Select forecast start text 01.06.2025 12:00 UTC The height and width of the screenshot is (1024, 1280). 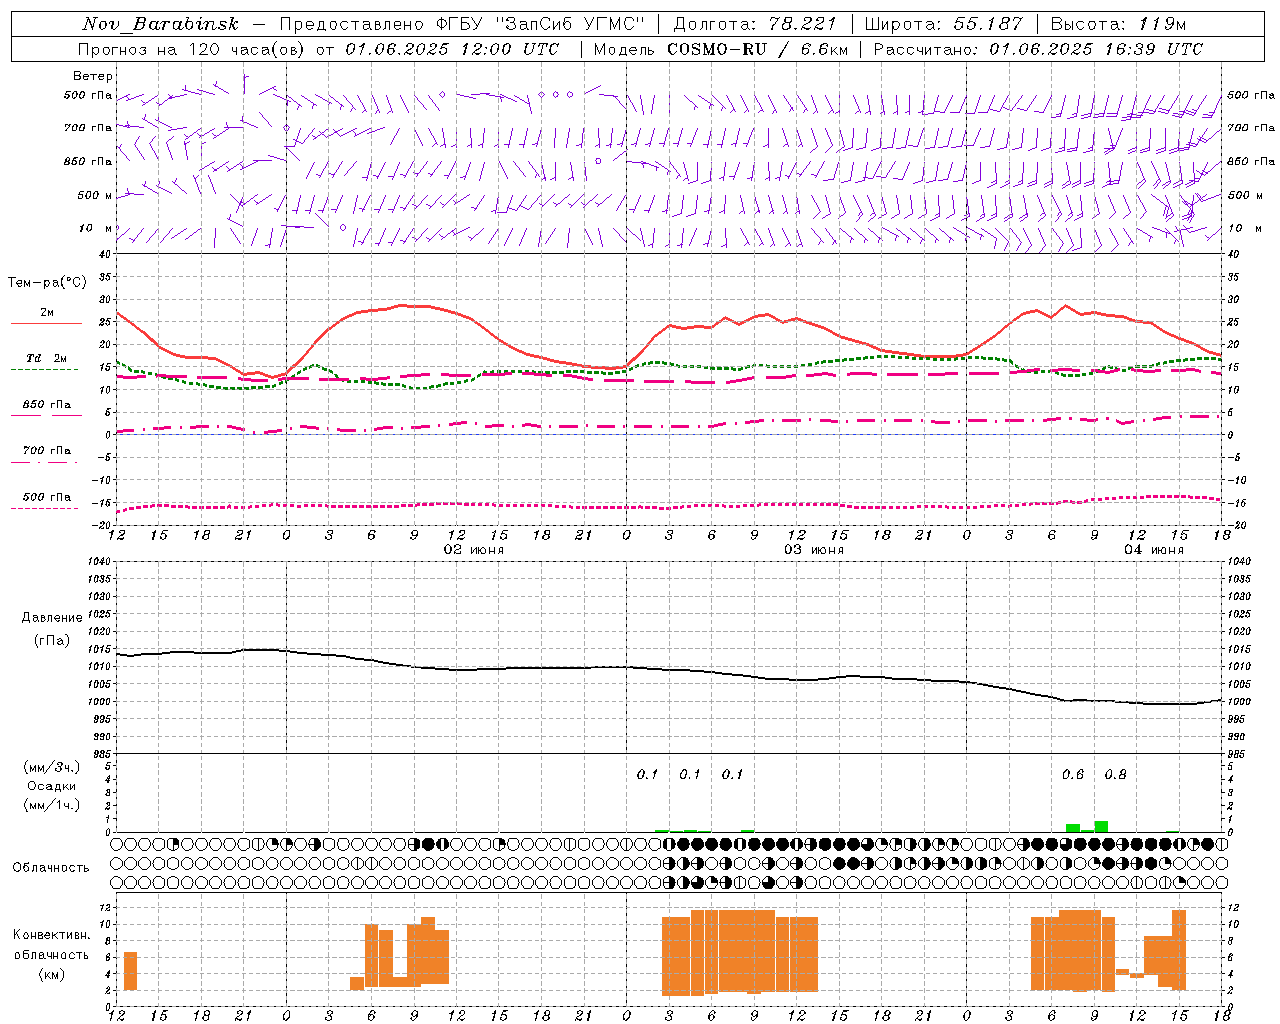point(452,49)
